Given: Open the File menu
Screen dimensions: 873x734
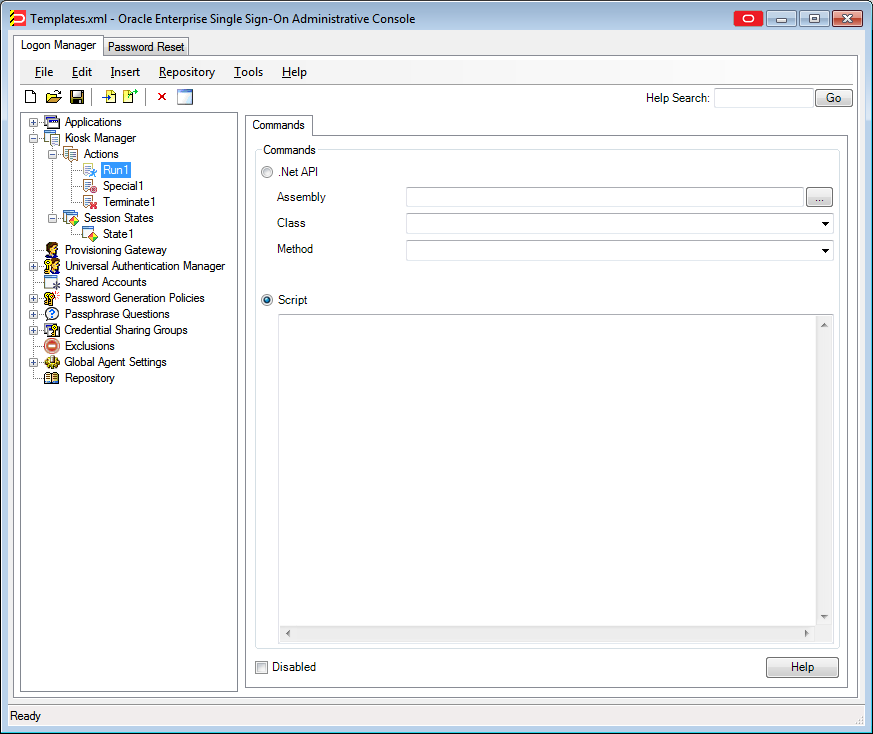Looking at the screenshot, I should [x=44, y=72].
